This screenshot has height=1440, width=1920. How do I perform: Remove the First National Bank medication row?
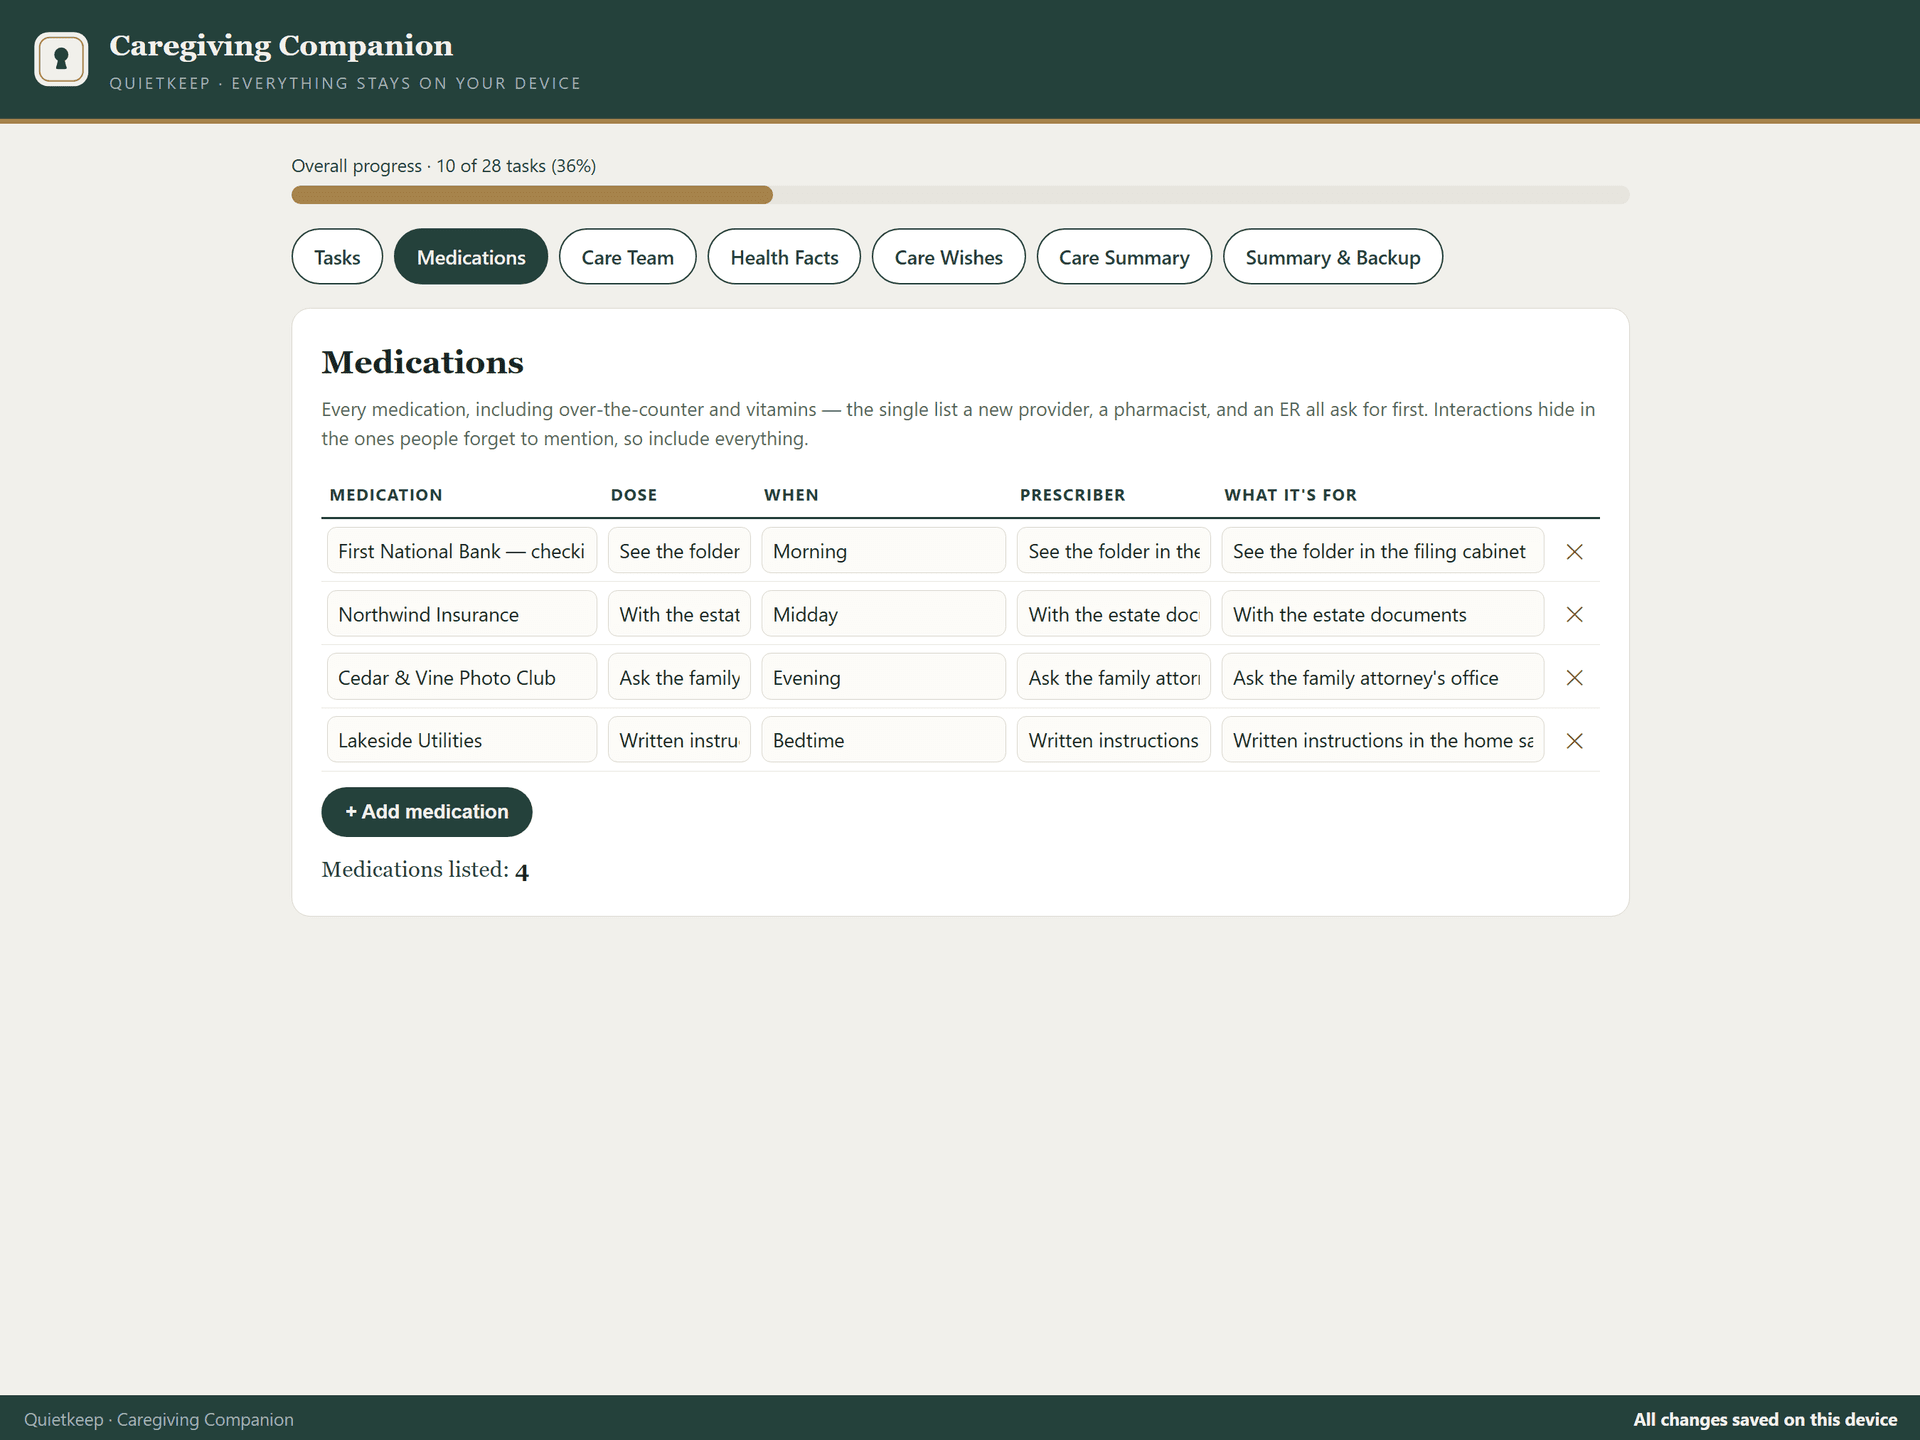1574,551
